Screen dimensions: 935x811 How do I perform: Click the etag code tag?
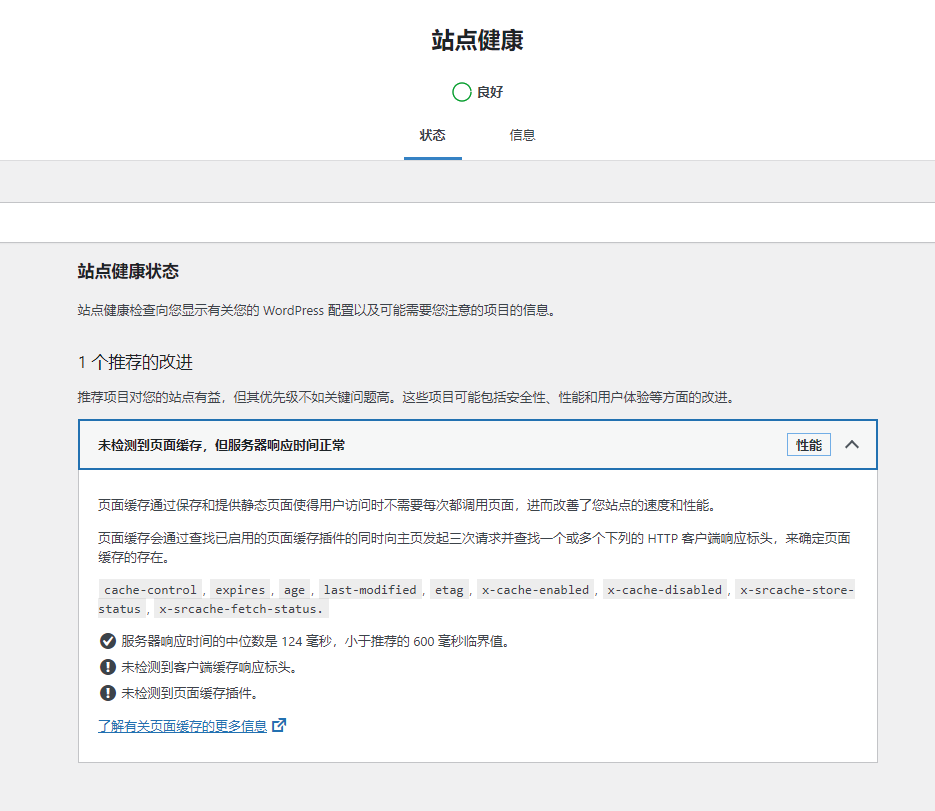[x=449, y=590]
